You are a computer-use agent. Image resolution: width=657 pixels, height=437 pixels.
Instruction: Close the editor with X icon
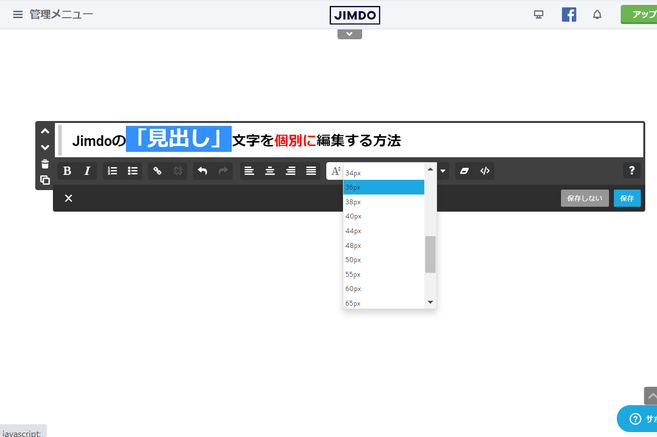(69, 198)
